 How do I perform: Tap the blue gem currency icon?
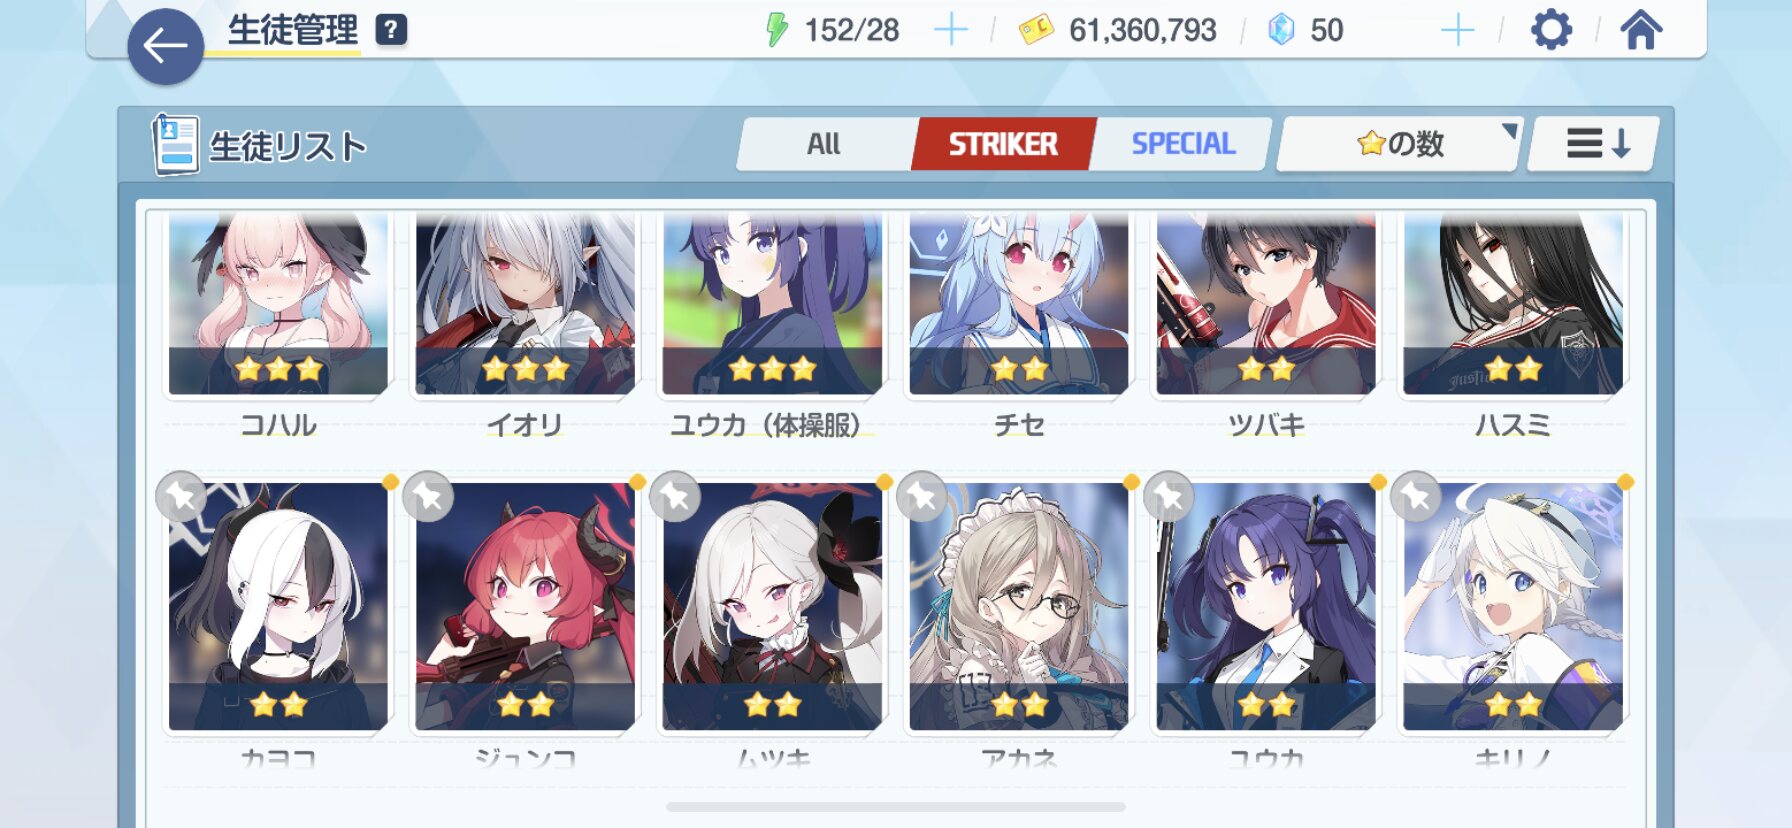pos(1281,30)
